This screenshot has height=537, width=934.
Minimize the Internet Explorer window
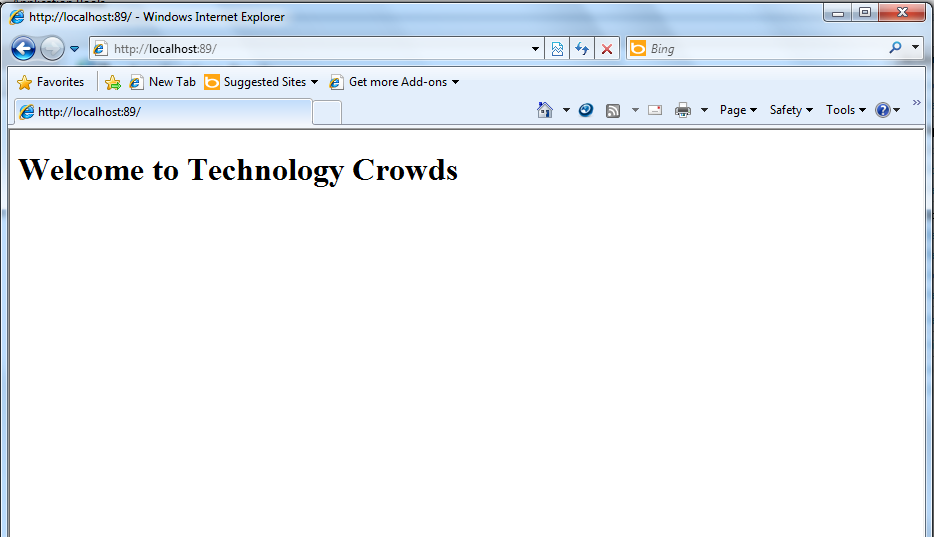coord(838,13)
